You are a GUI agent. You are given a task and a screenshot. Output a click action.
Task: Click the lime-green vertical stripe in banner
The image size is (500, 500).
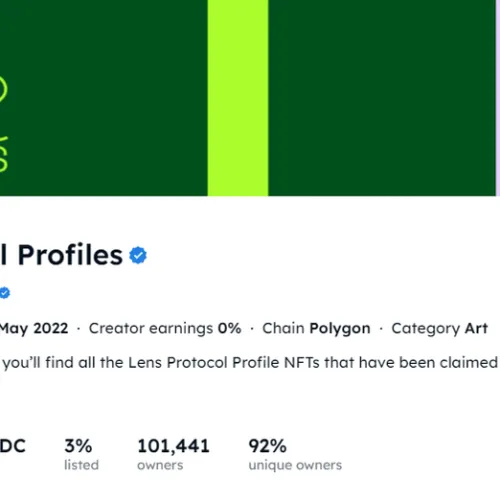[x=238, y=98]
